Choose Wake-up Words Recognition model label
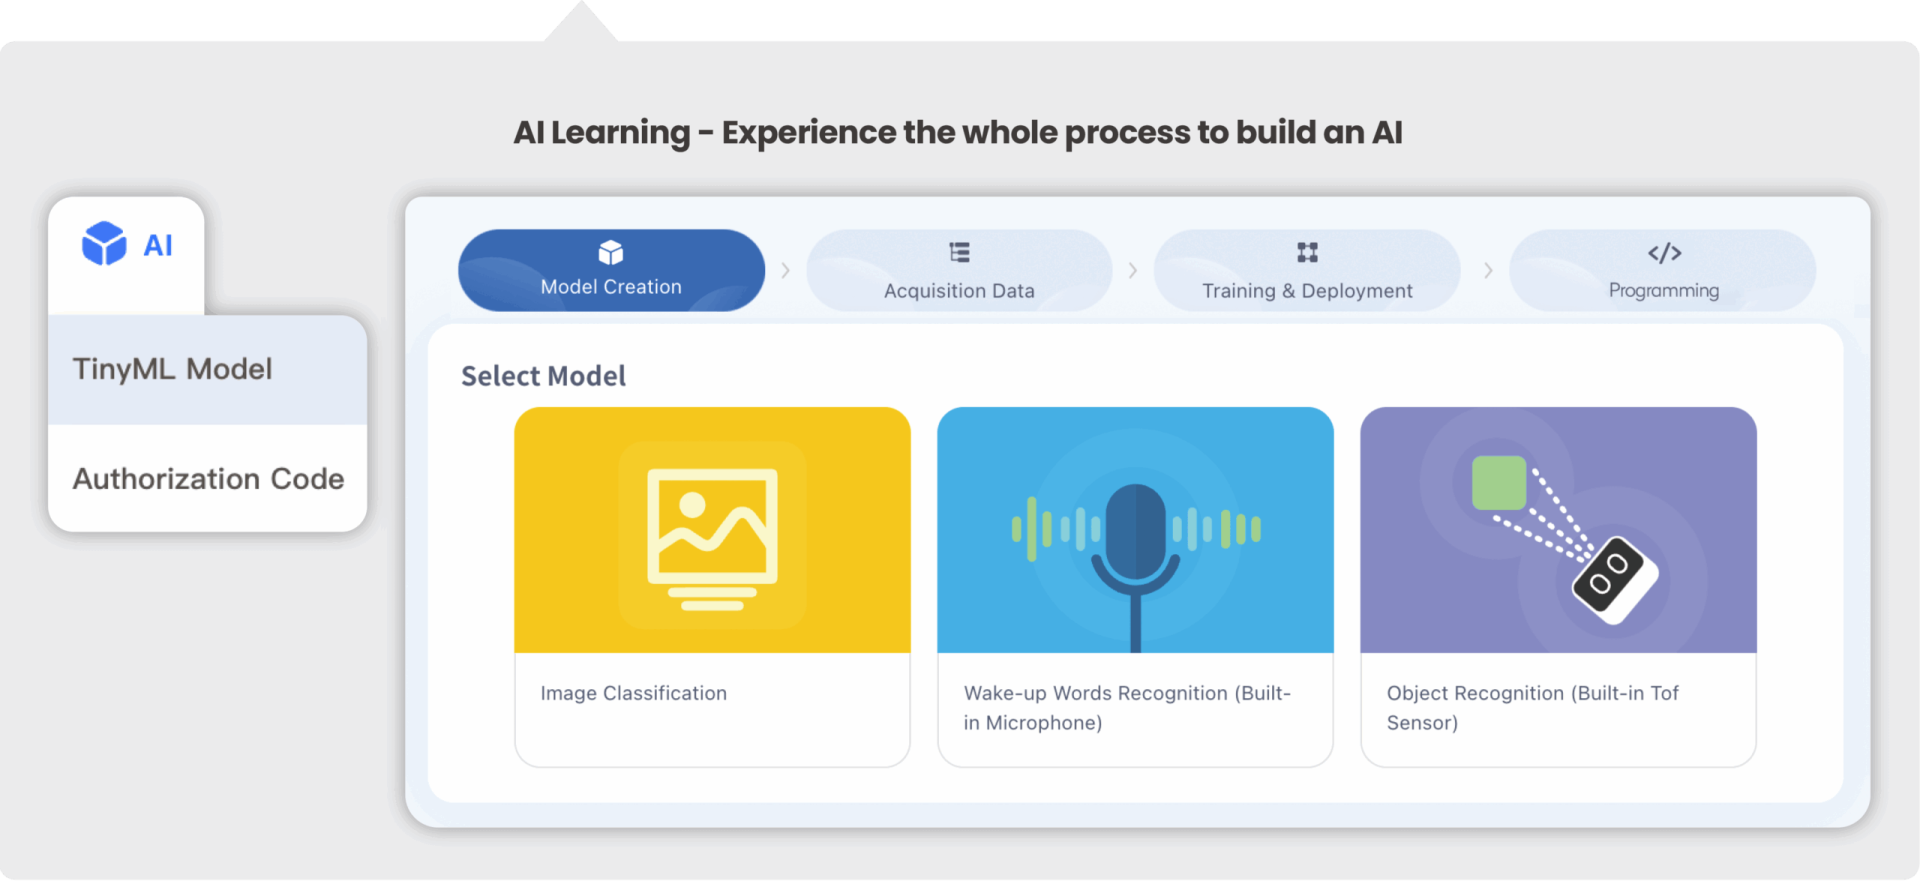The height and width of the screenshot is (881, 1920). point(1127,707)
